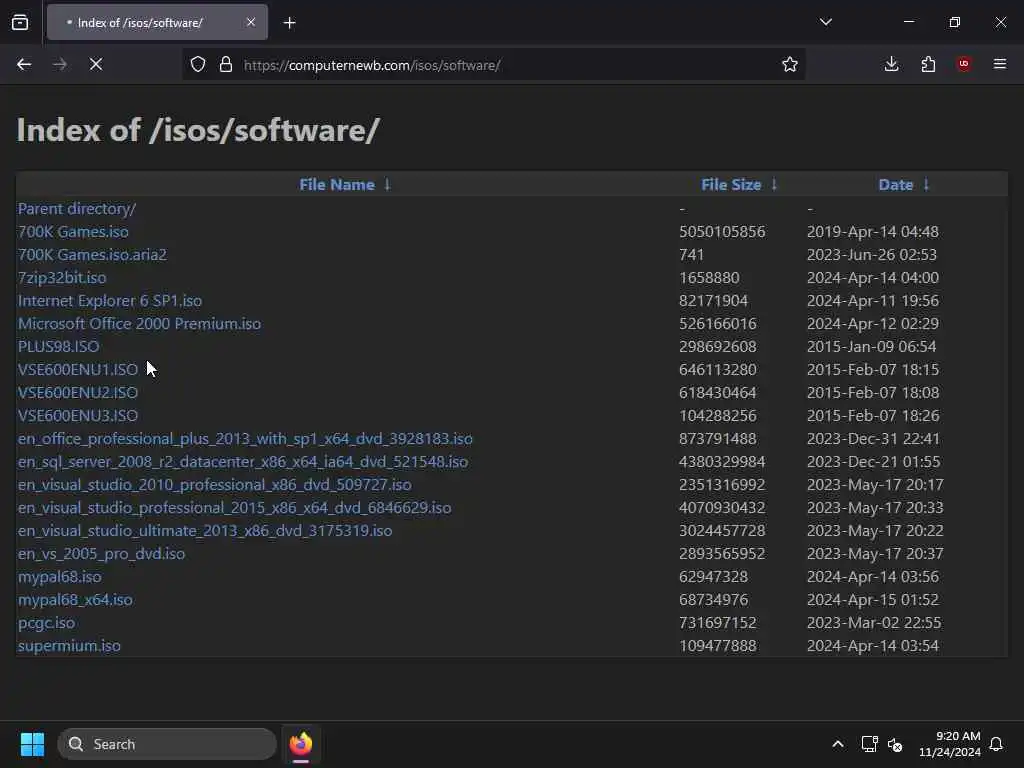Sort descending by File Size arrow
Screen dimensions: 1024x768
pyautogui.click(x=774, y=185)
